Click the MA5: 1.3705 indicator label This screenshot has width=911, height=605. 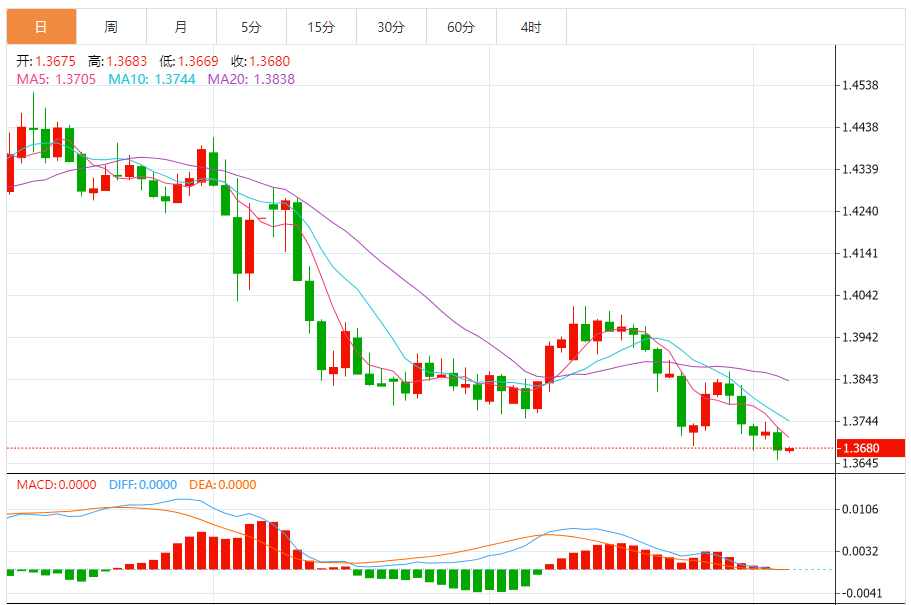pyautogui.click(x=56, y=79)
